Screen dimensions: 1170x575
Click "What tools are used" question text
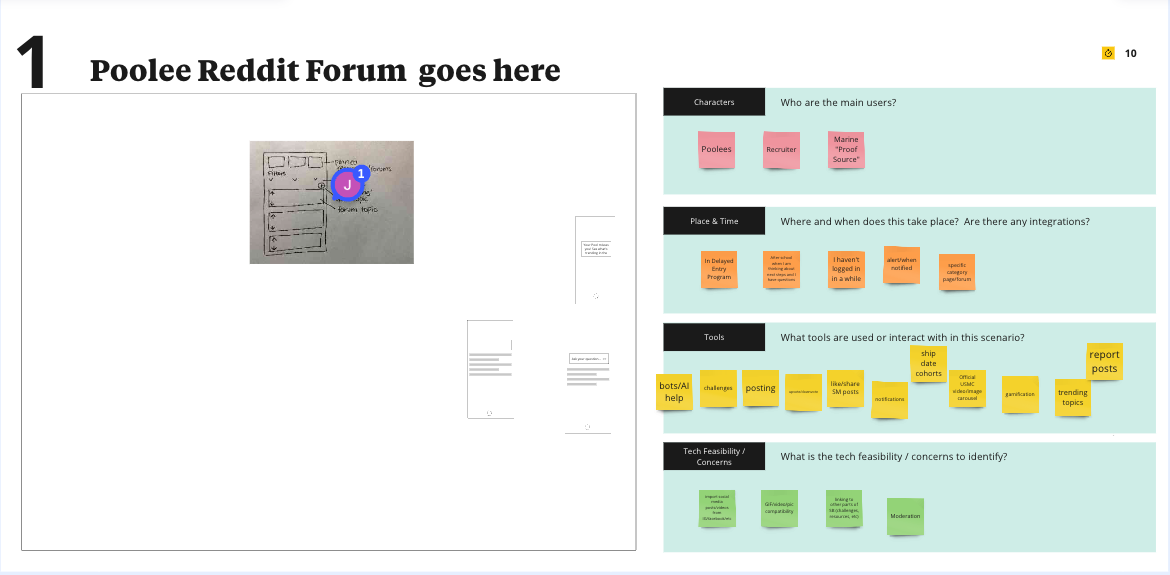pyautogui.click(x=902, y=338)
